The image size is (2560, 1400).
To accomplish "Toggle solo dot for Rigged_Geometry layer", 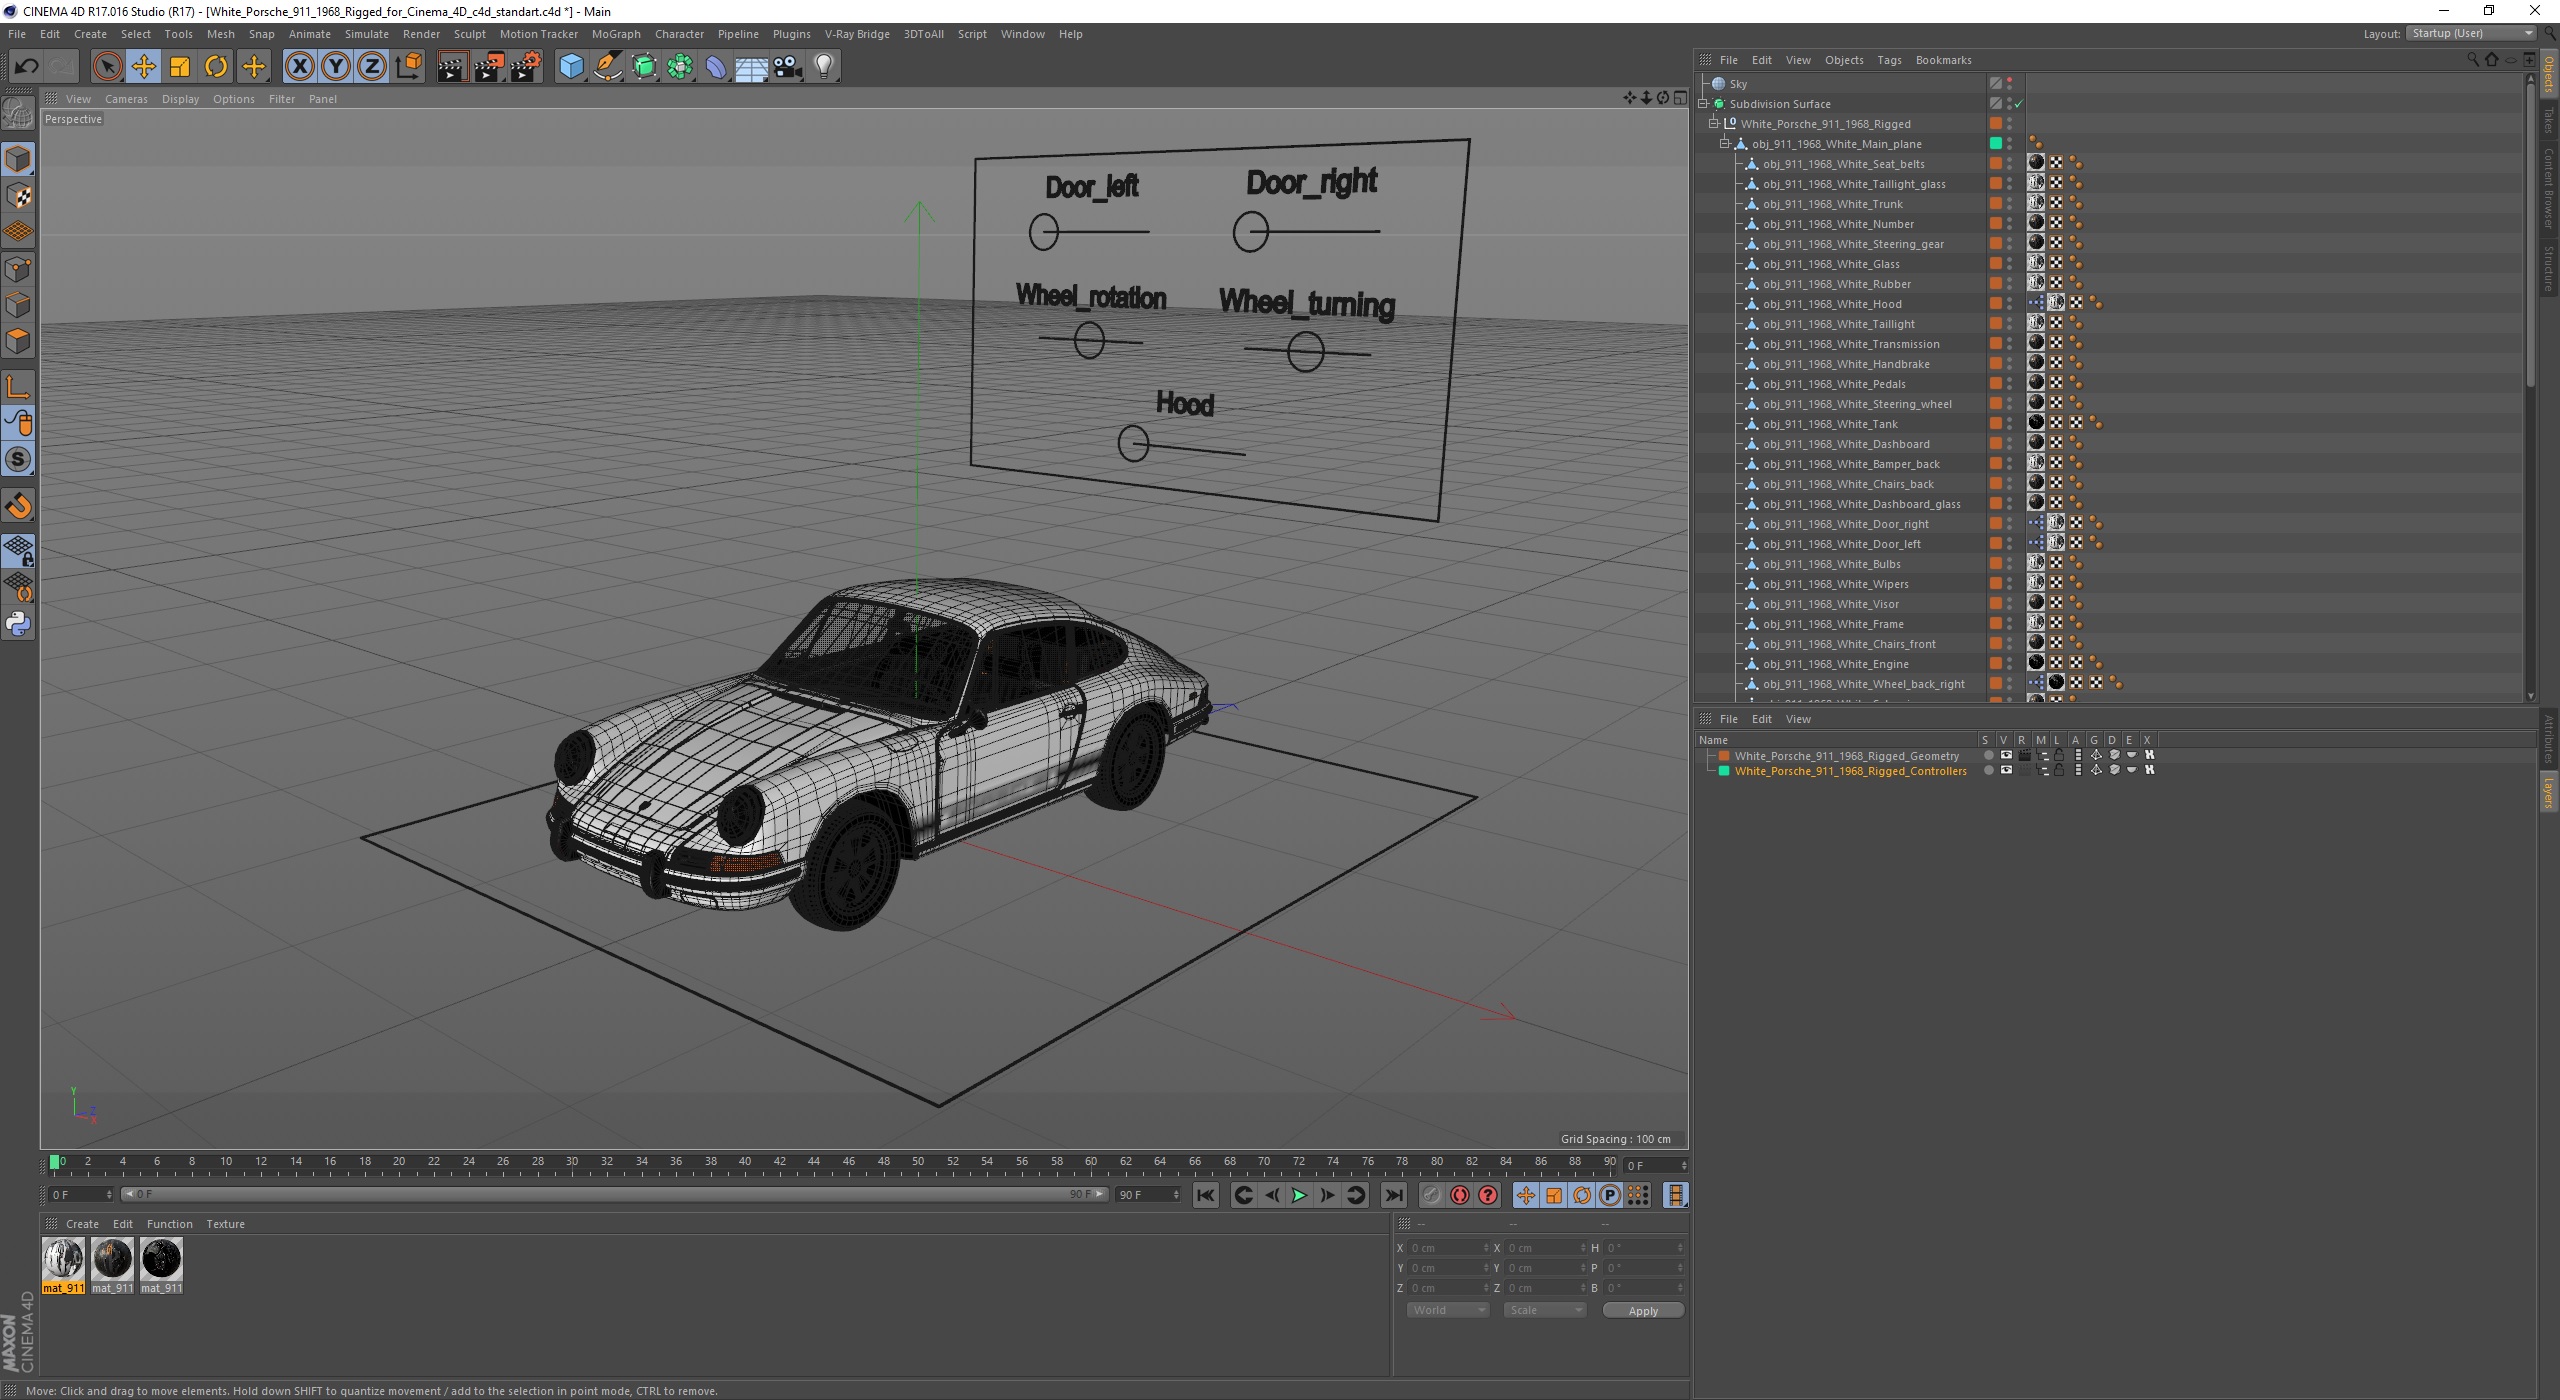I will (1988, 756).
